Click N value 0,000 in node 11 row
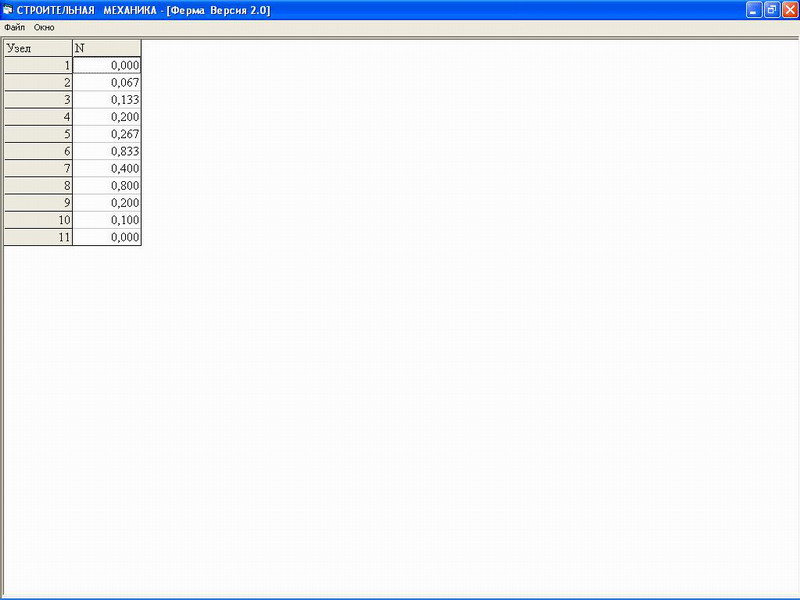 point(107,237)
